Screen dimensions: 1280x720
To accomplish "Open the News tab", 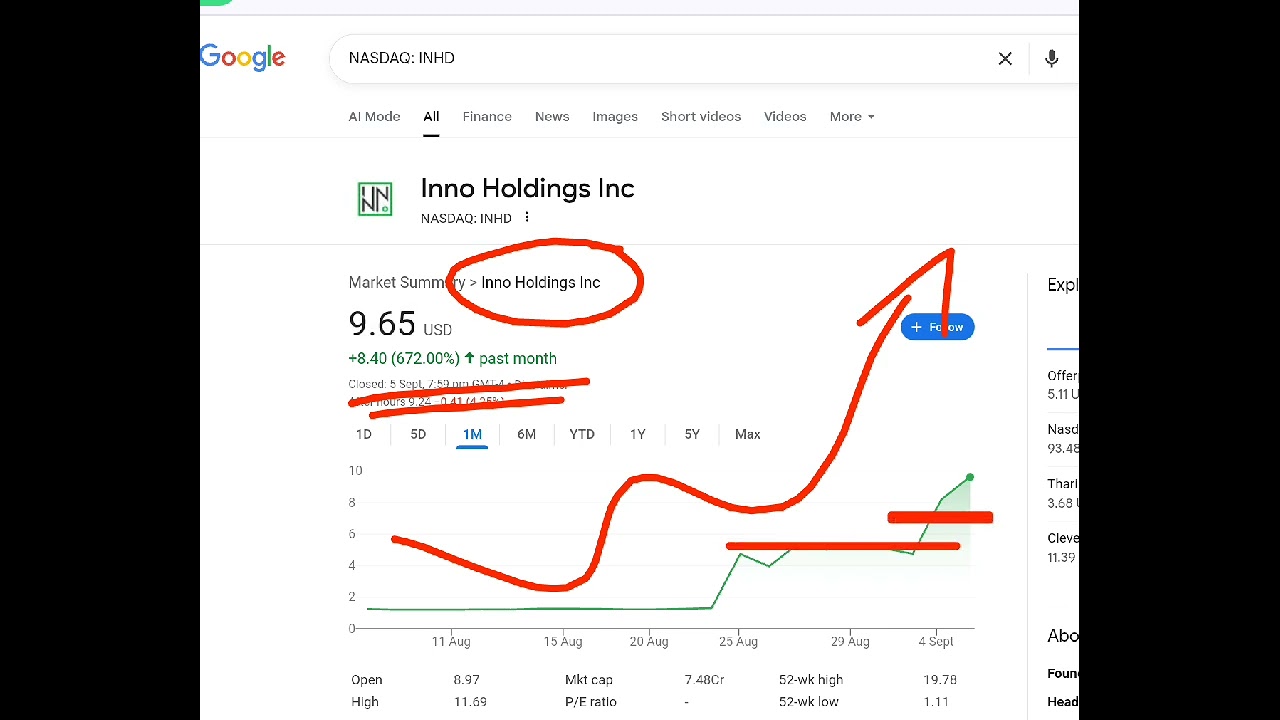I will [x=552, y=116].
